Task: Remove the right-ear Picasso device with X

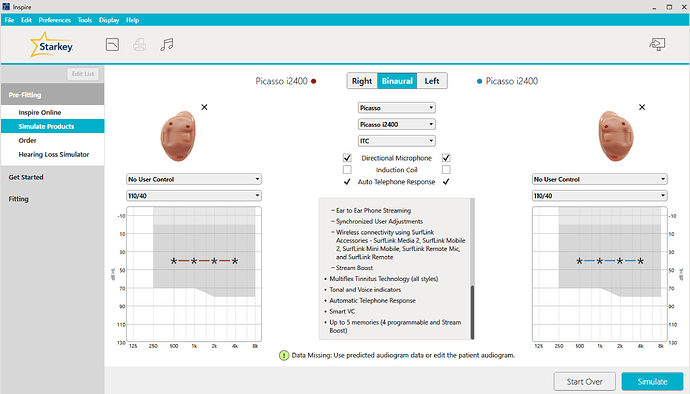Action: click(x=204, y=107)
